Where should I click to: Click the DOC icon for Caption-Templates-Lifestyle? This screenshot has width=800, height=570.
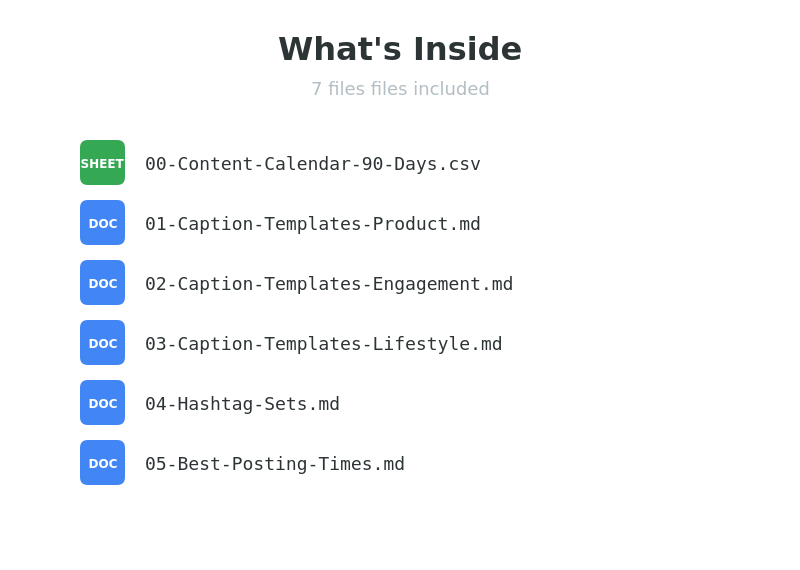pyautogui.click(x=102, y=343)
